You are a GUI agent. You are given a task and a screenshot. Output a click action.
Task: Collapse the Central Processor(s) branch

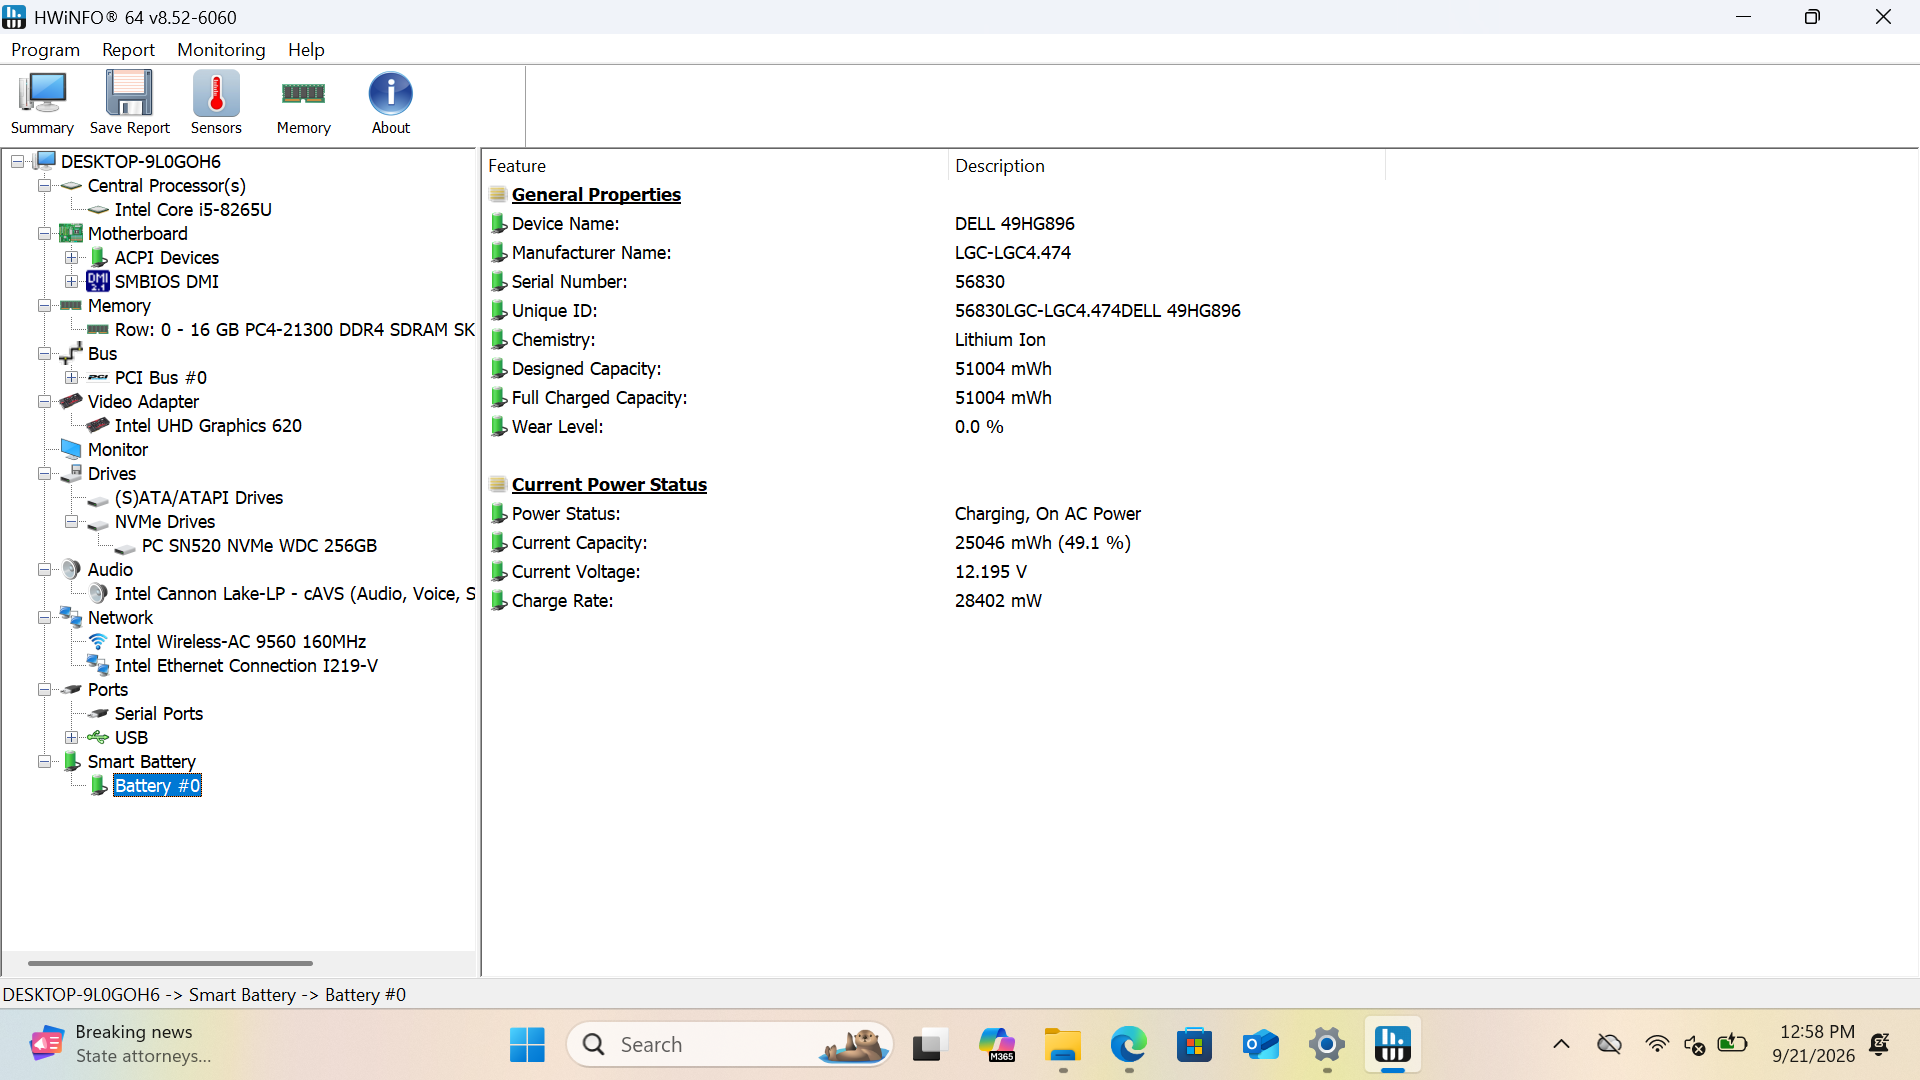[x=45, y=186]
